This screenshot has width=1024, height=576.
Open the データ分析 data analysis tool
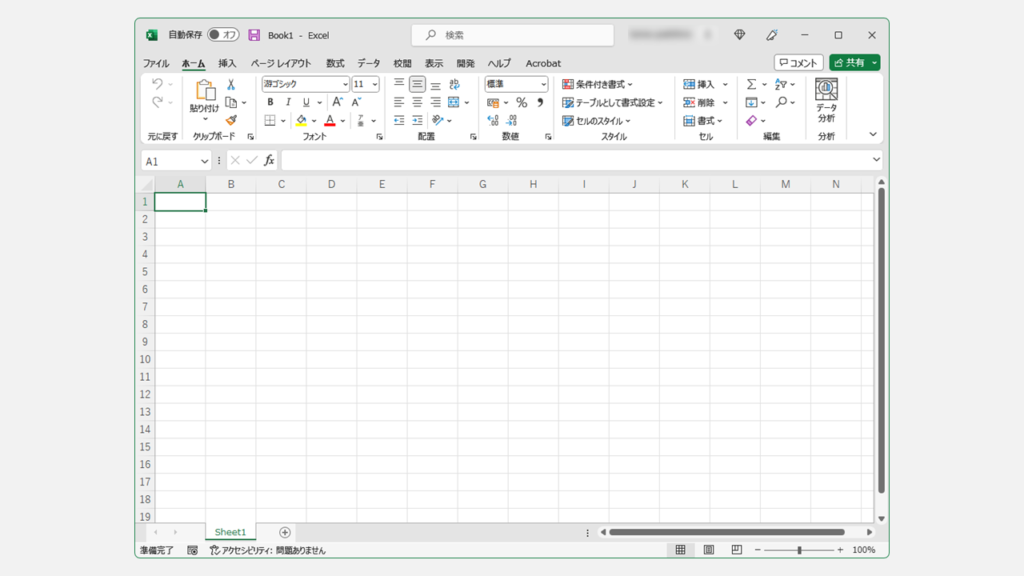click(826, 100)
